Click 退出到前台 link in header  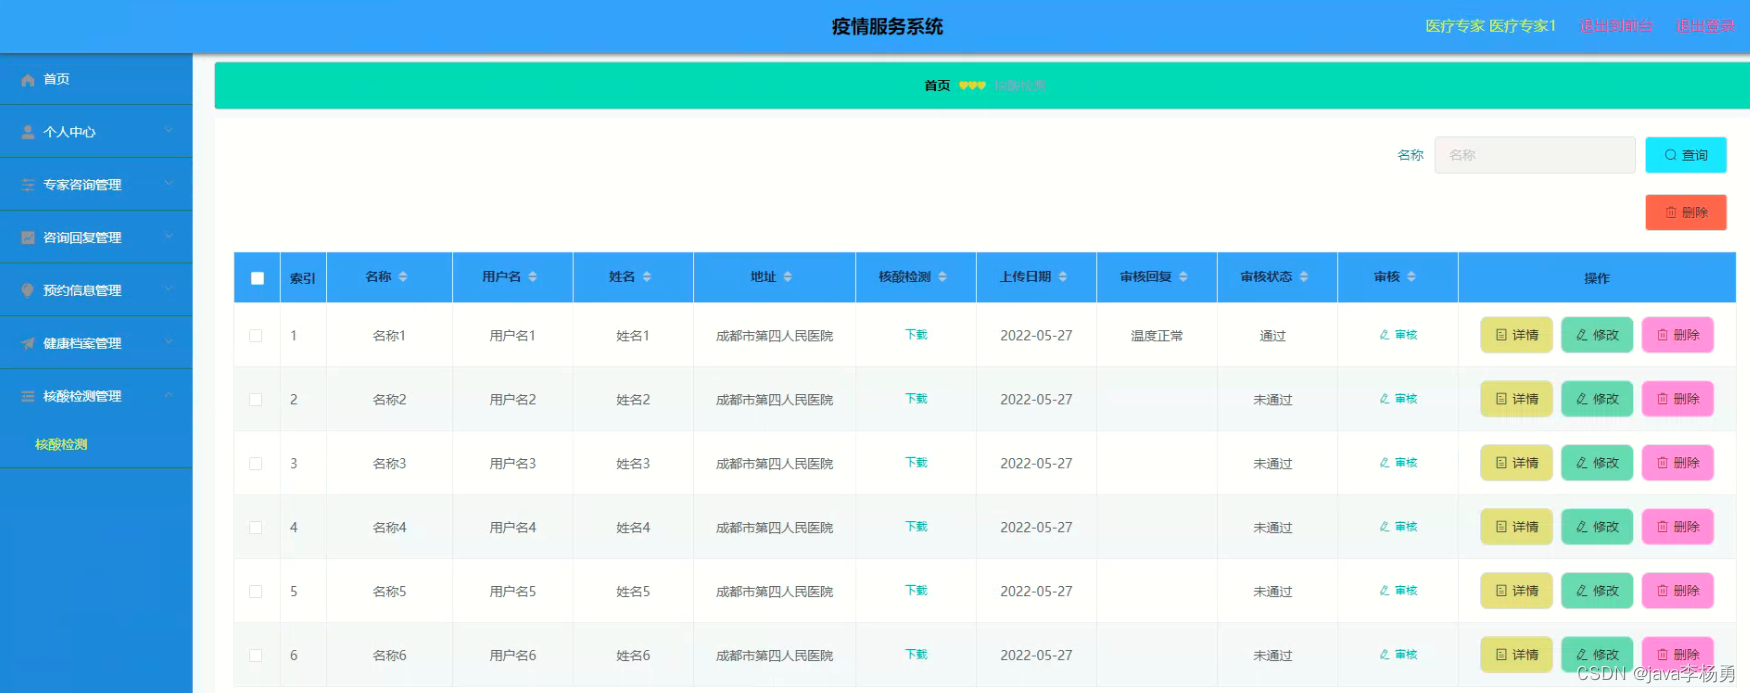pos(1615,26)
